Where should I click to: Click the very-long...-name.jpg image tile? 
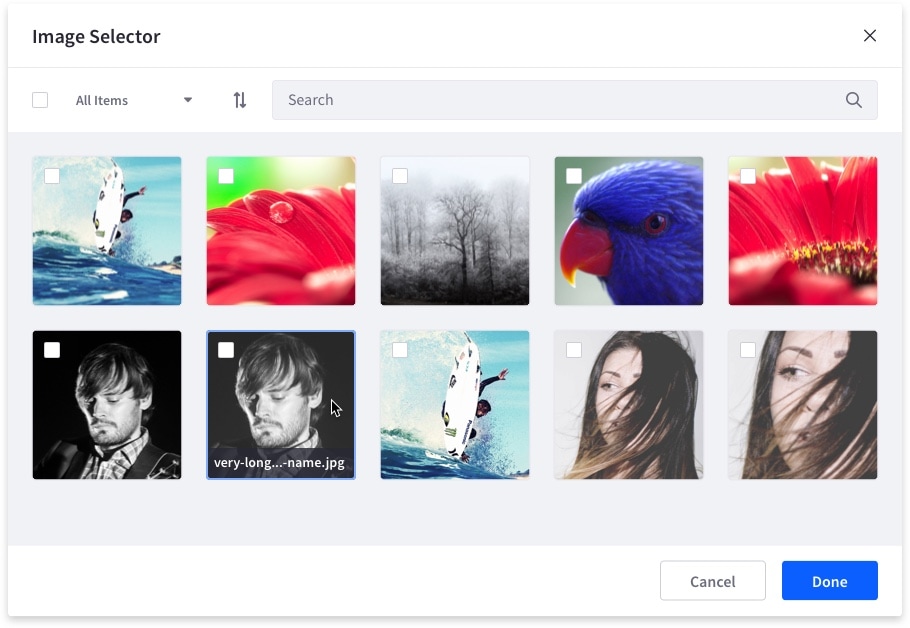[281, 405]
